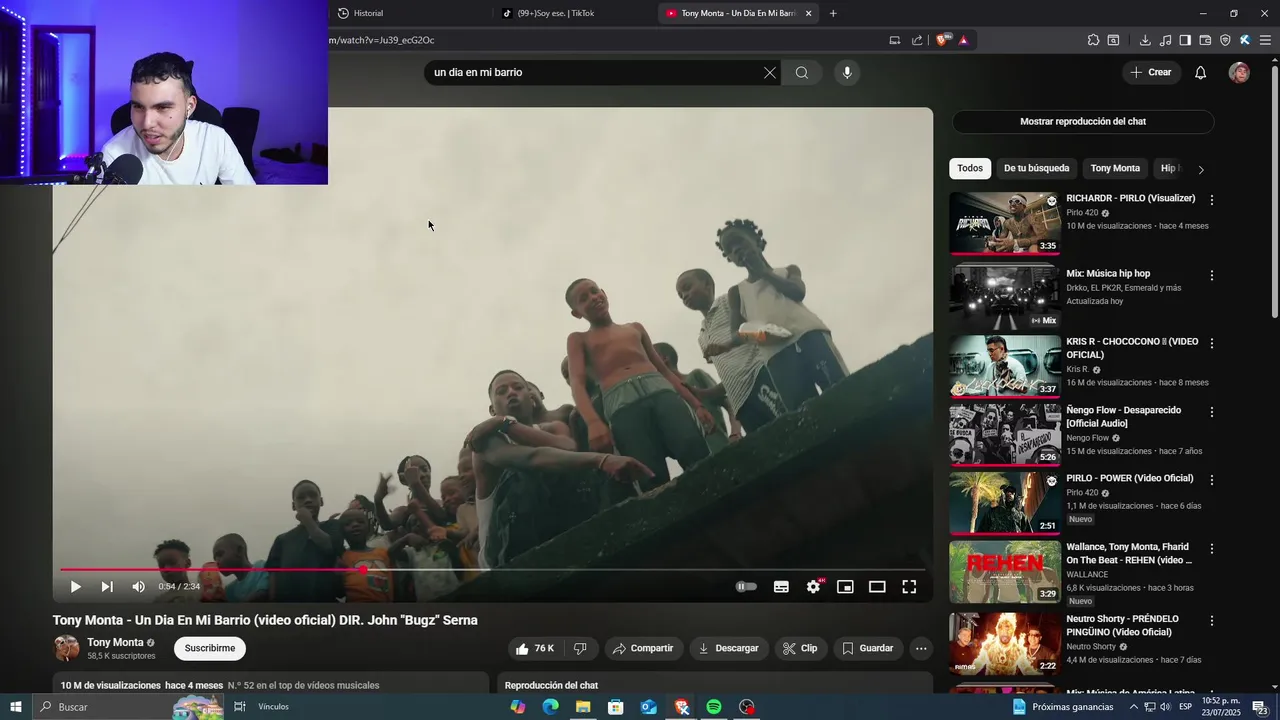Image resolution: width=1280 pixels, height=720 pixels.
Task: Select the Tony Monta filter chip
Action: tap(1115, 168)
